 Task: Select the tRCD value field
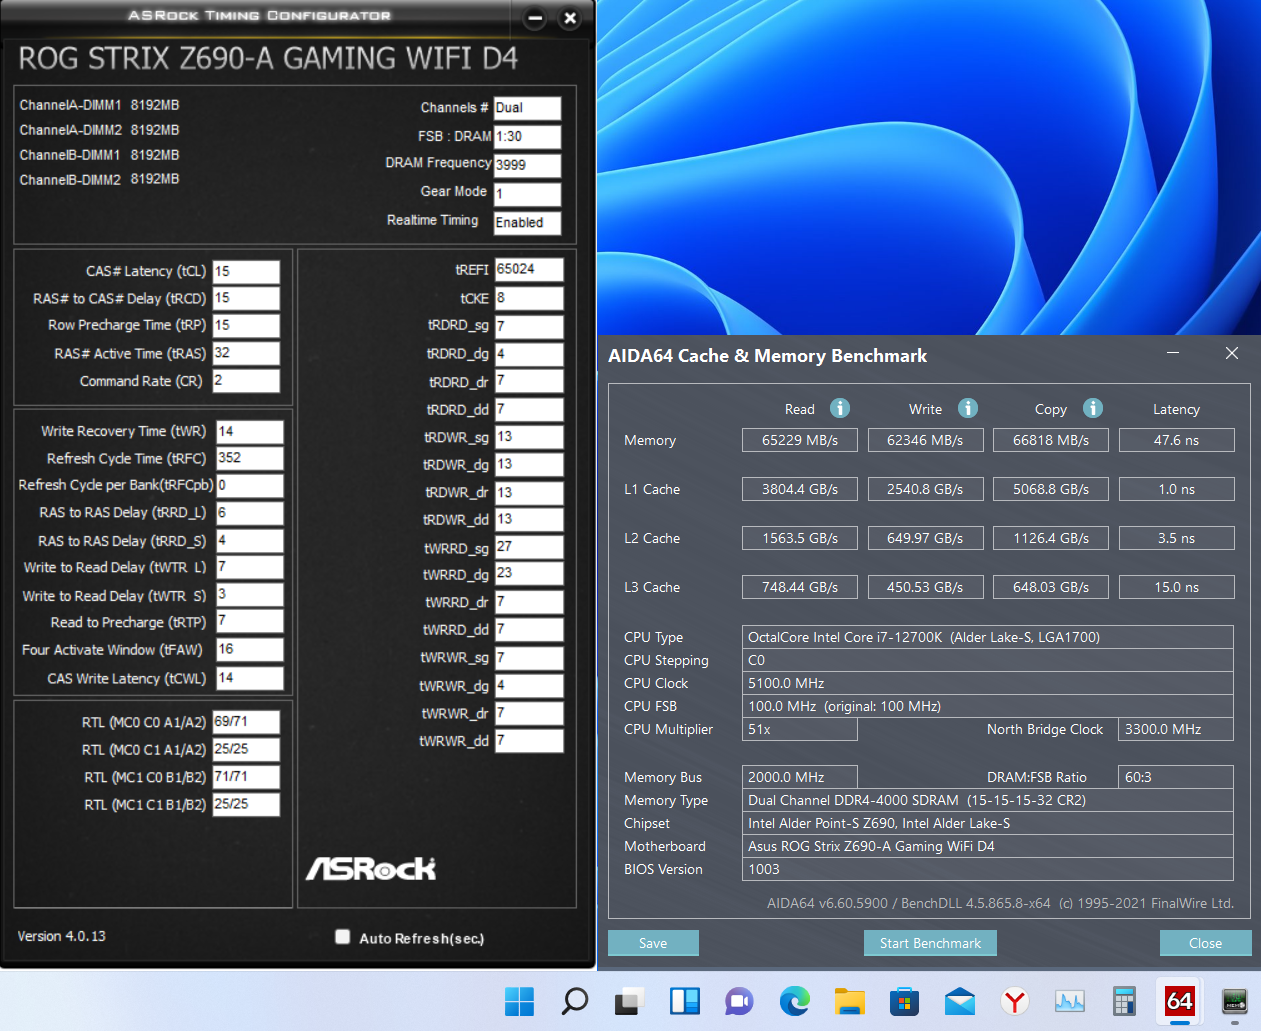click(246, 298)
